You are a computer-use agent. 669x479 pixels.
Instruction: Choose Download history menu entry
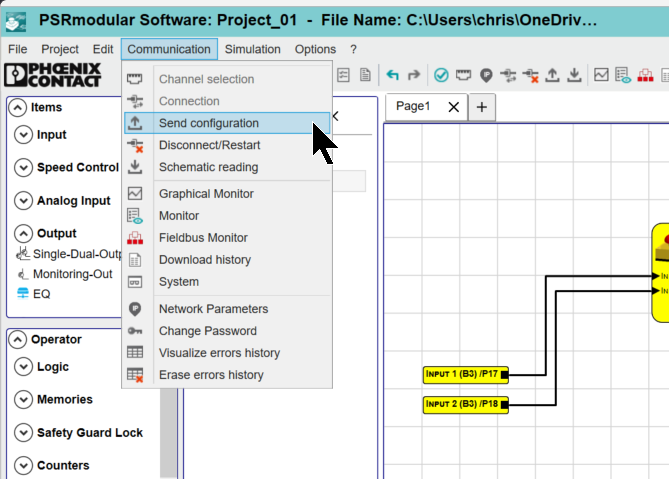pyautogui.click(x=227, y=260)
